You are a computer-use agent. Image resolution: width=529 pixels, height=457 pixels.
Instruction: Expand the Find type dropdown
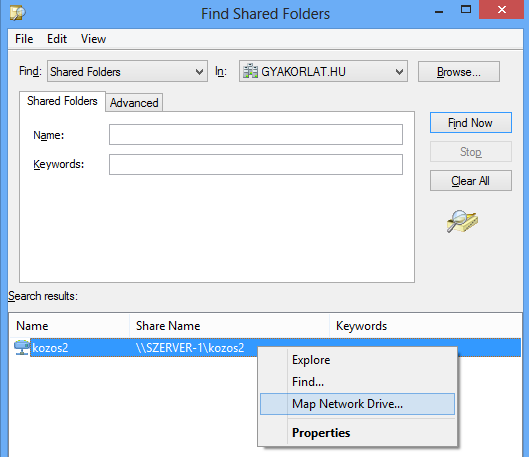tap(199, 72)
